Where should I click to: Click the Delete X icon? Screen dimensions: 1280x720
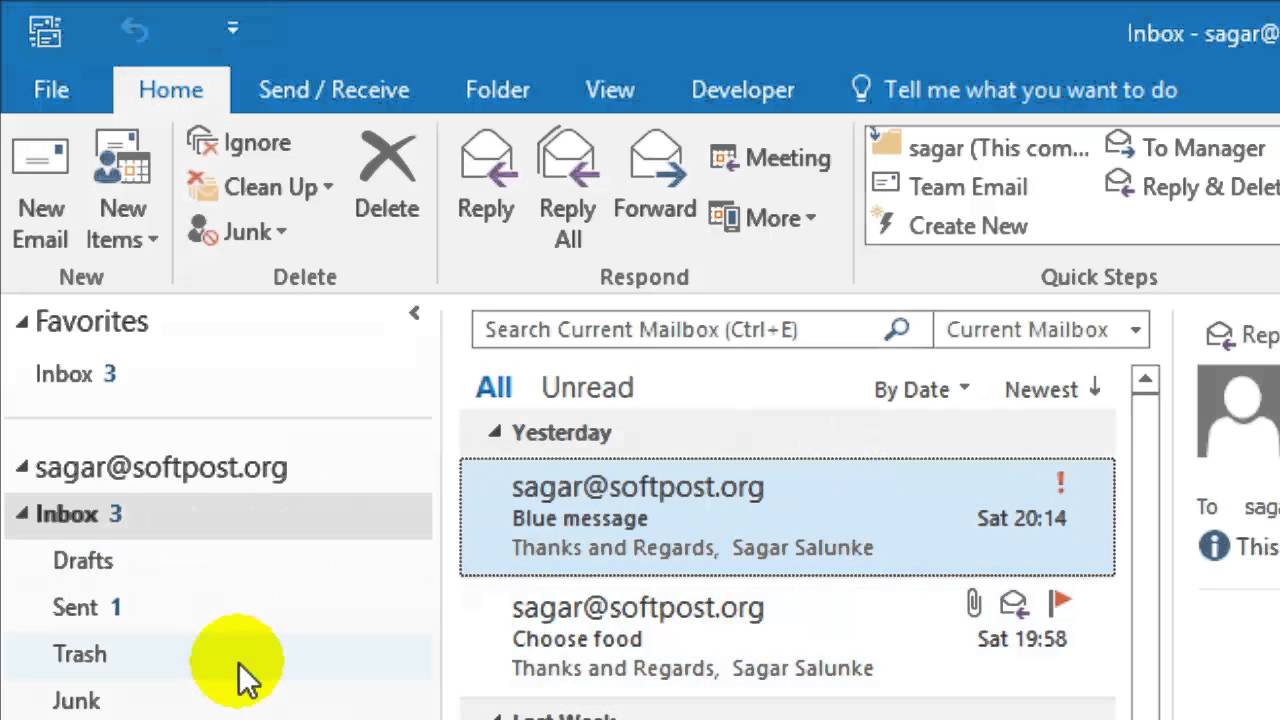tap(387, 160)
